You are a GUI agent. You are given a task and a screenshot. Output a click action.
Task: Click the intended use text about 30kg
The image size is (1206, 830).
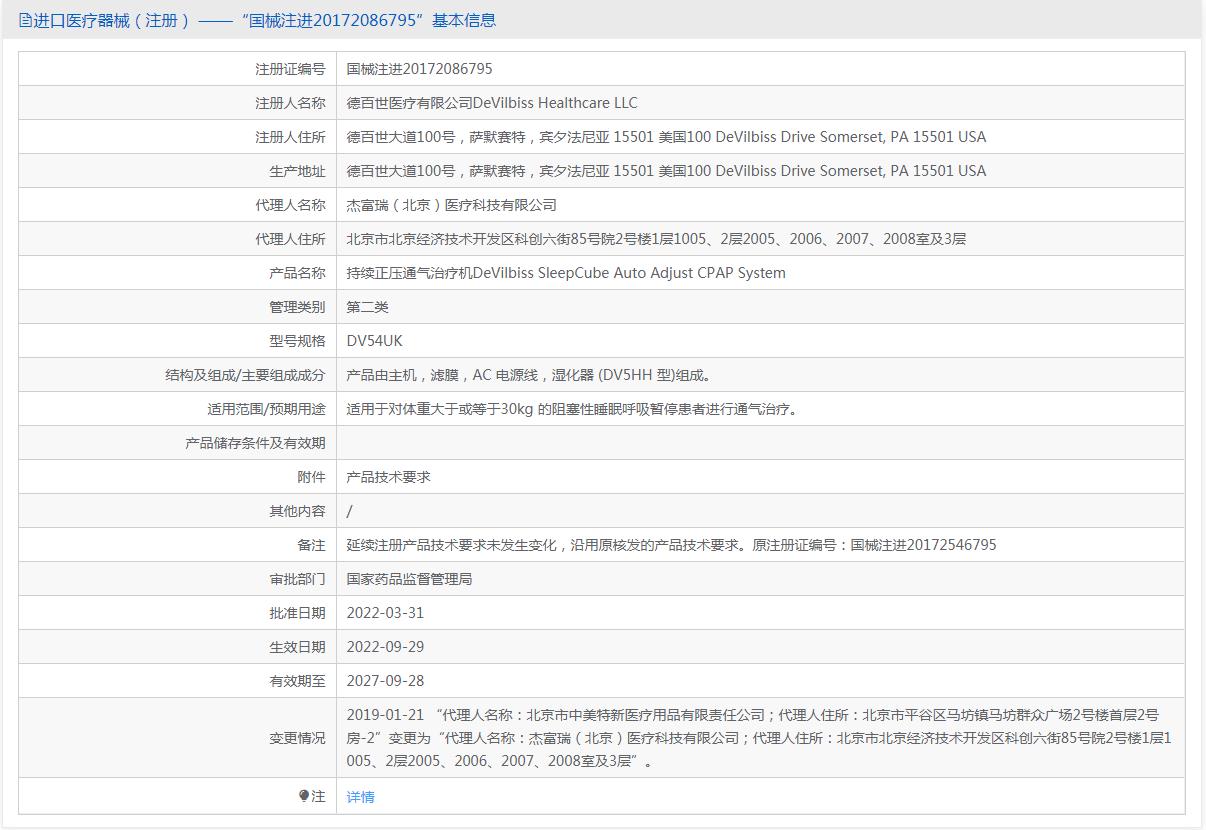tap(574, 409)
